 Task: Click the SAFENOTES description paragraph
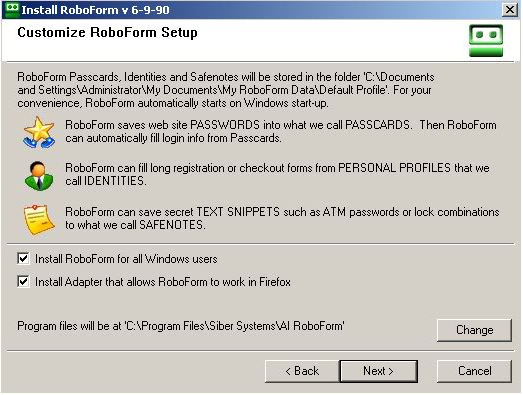(282, 219)
